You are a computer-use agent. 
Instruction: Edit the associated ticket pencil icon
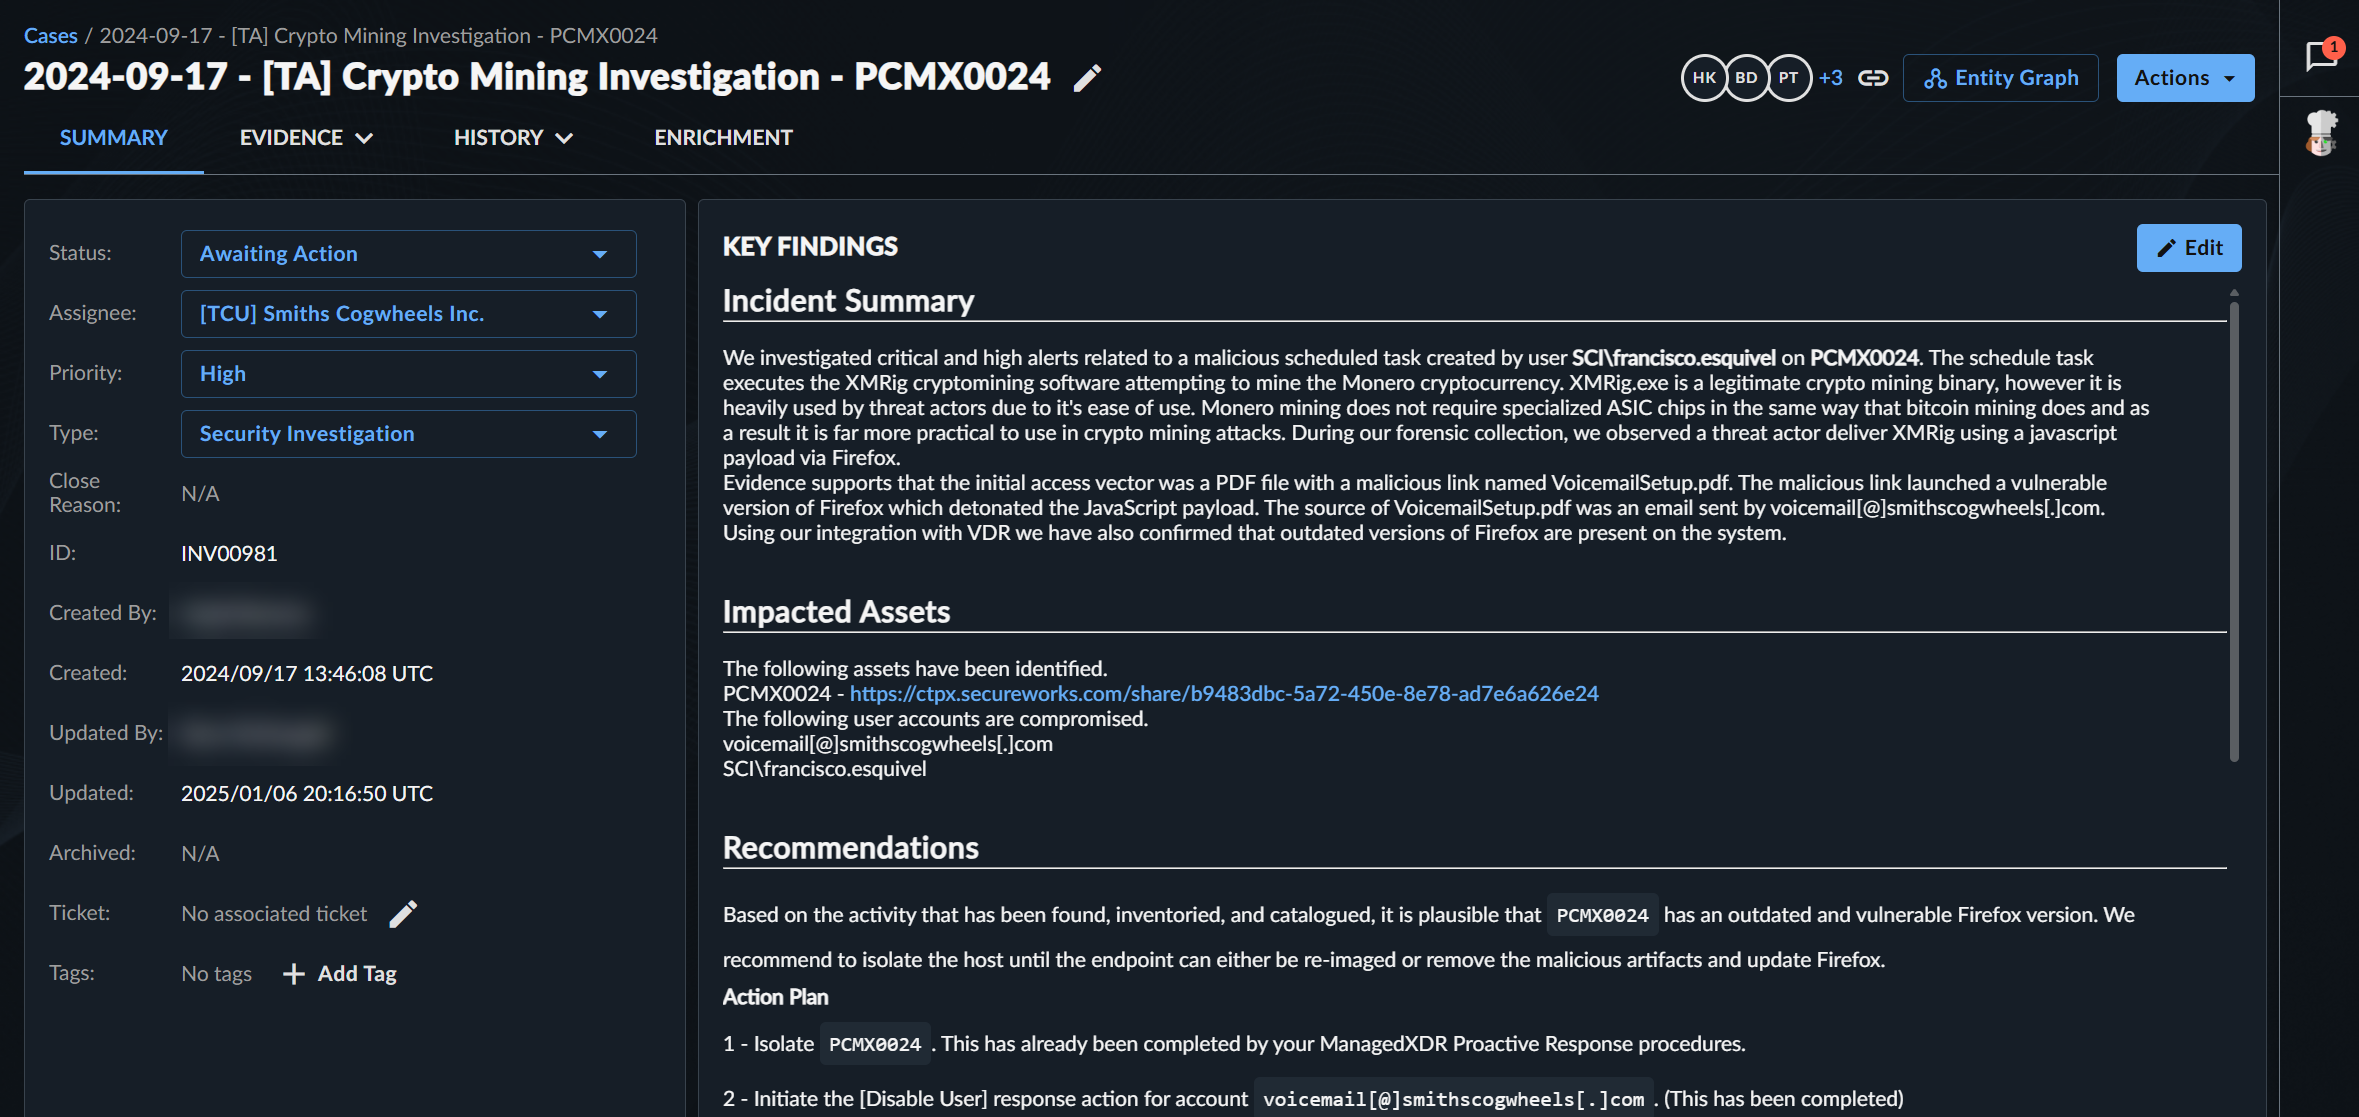tap(403, 913)
